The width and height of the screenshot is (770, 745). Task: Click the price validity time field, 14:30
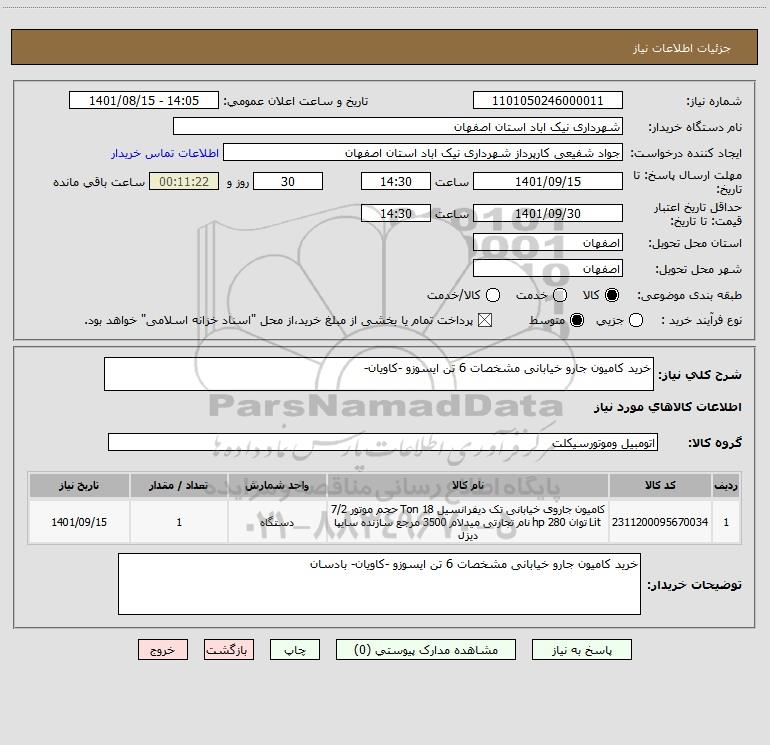pos(396,213)
